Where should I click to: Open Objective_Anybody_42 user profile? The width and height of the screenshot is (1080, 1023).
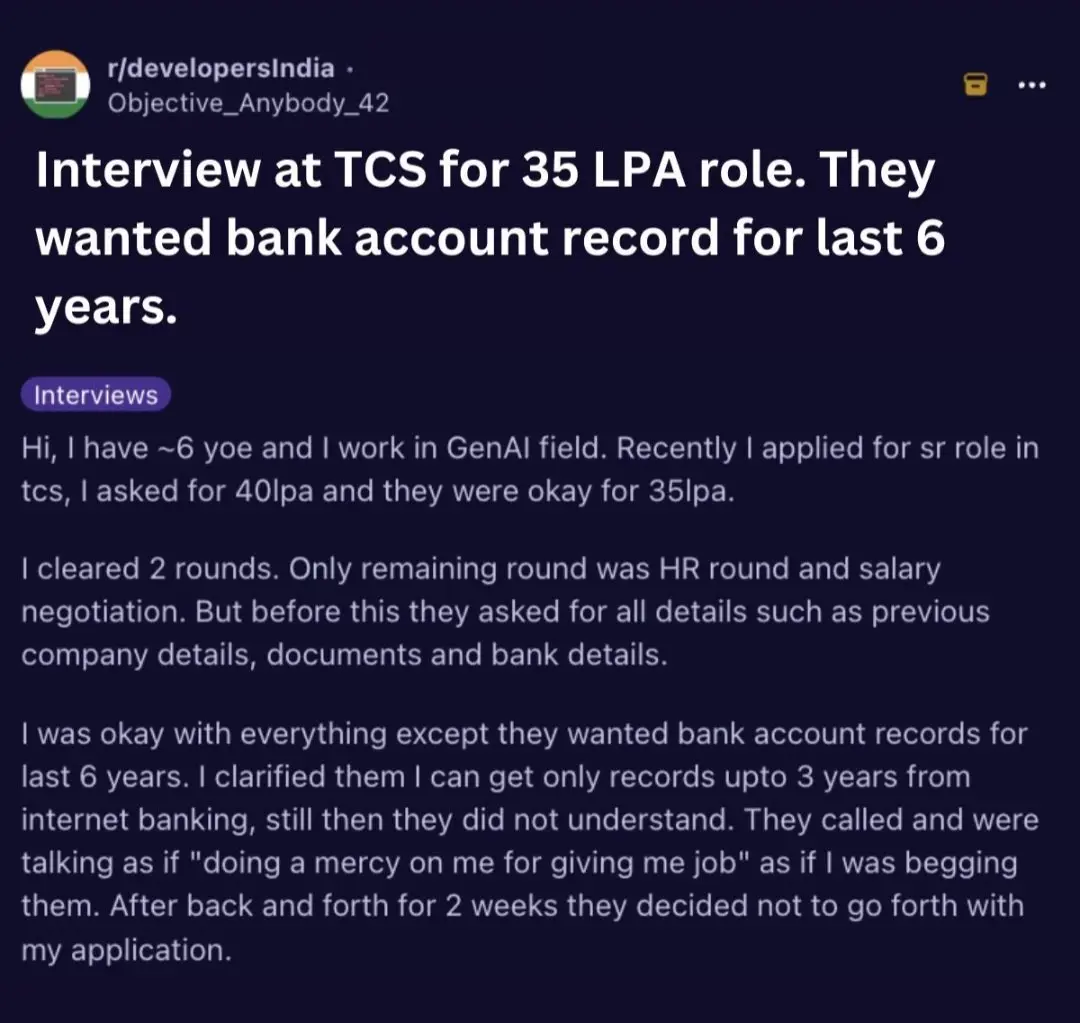coord(248,103)
